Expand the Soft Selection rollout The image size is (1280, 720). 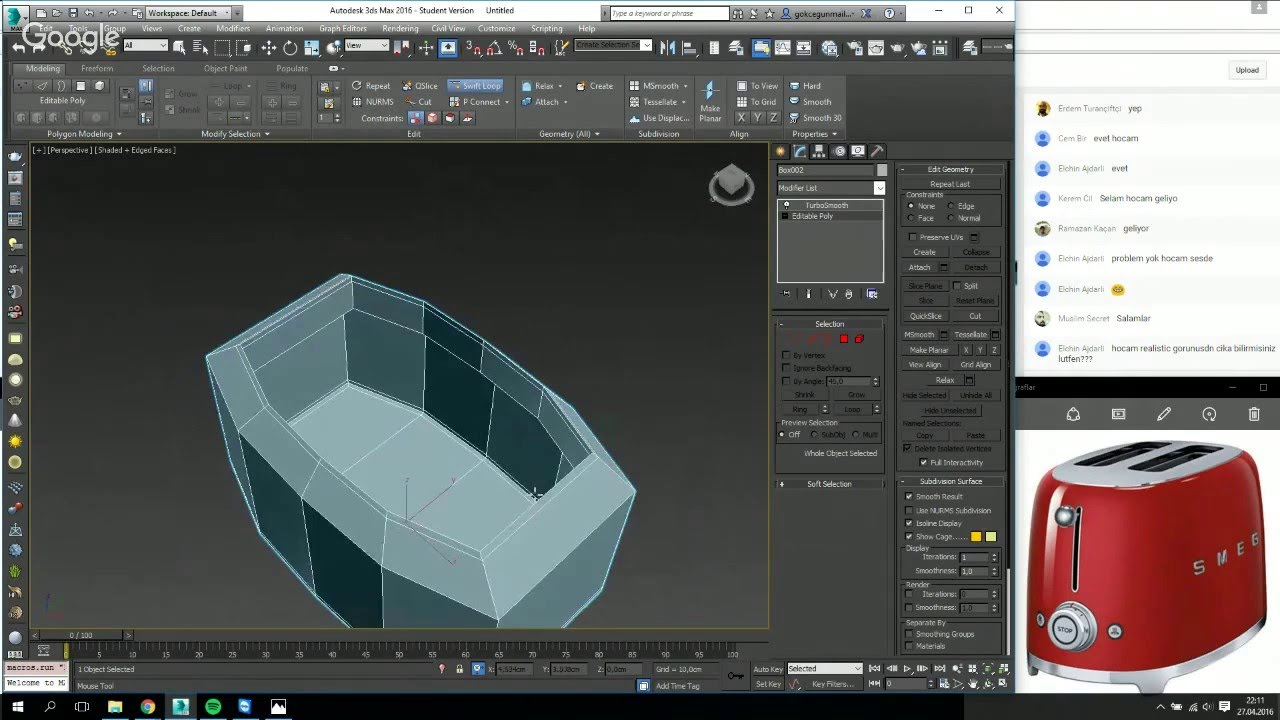point(829,484)
